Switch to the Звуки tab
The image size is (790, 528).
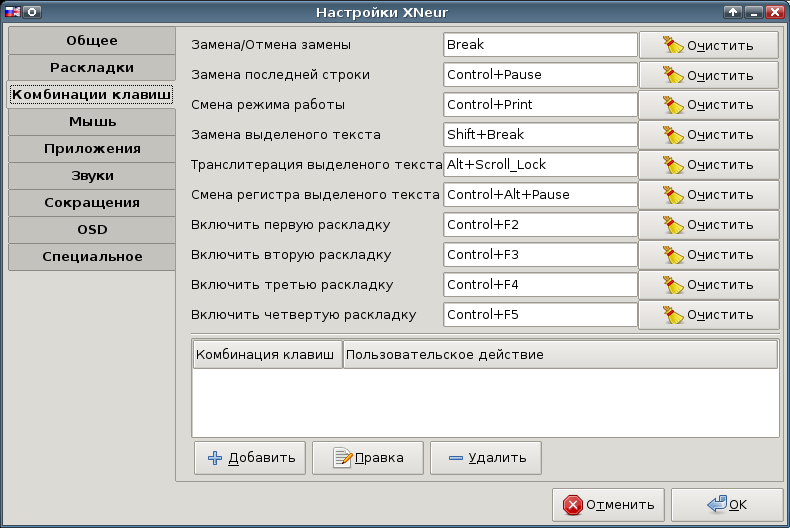coord(92,175)
